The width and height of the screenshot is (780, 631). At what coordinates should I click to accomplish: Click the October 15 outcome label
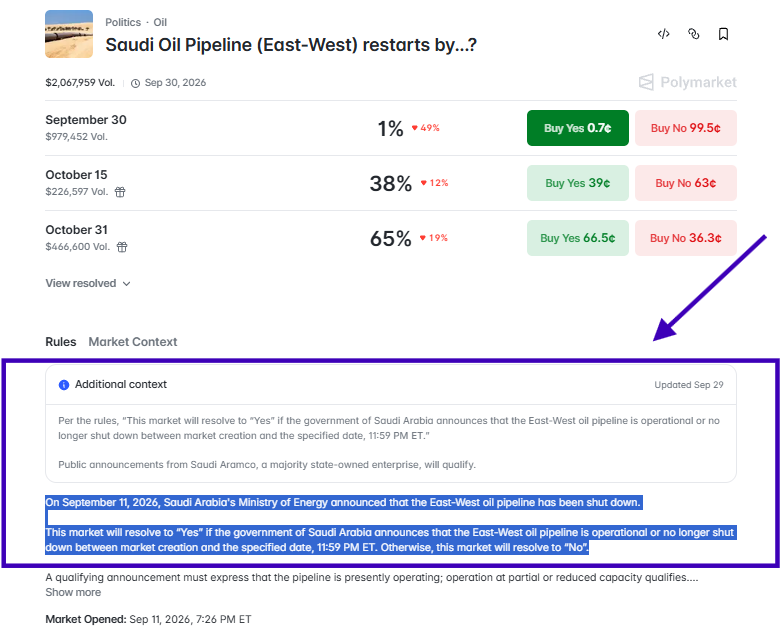point(76,175)
